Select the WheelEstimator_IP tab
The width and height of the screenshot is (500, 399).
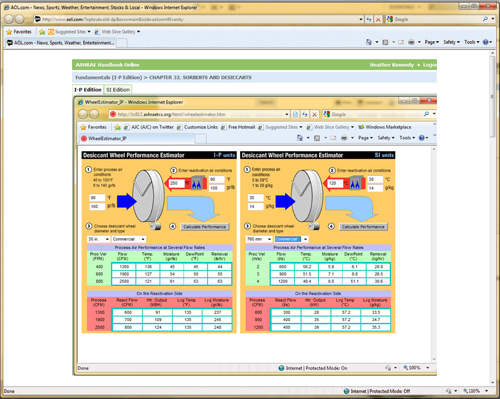coord(137,138)
